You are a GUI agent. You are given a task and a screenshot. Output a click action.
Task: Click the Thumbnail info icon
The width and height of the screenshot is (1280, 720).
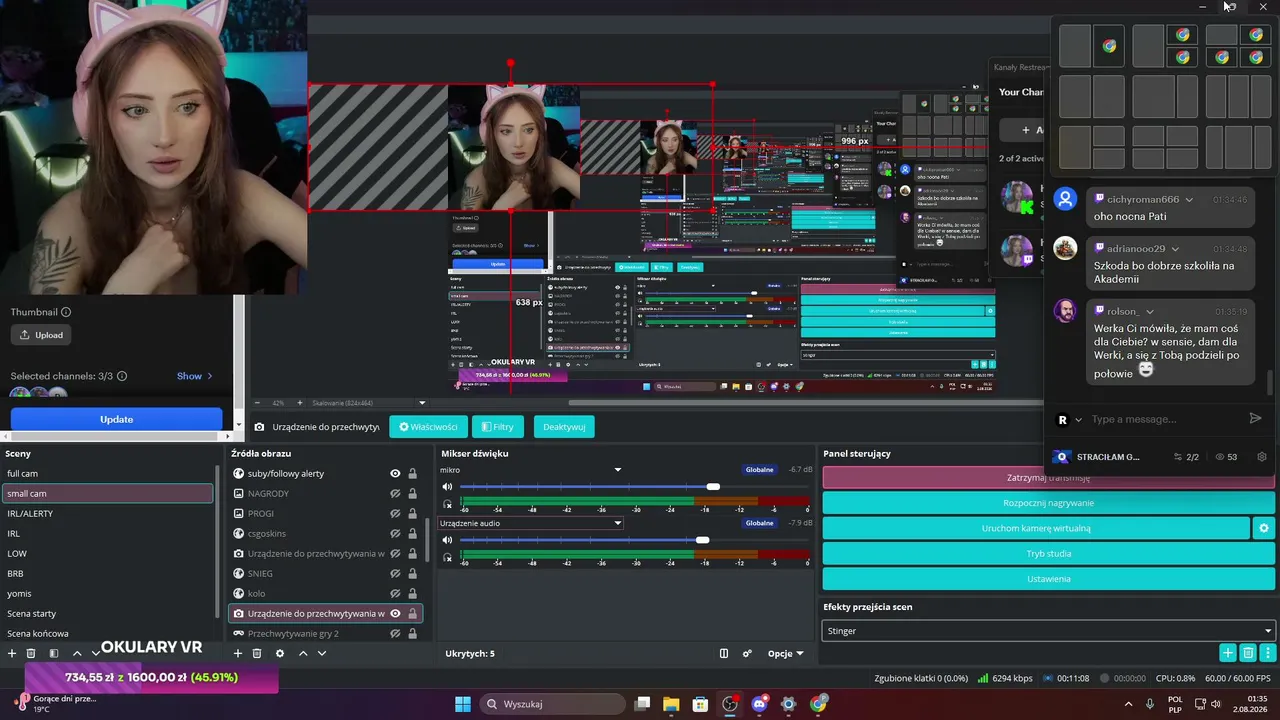point(66,312)
